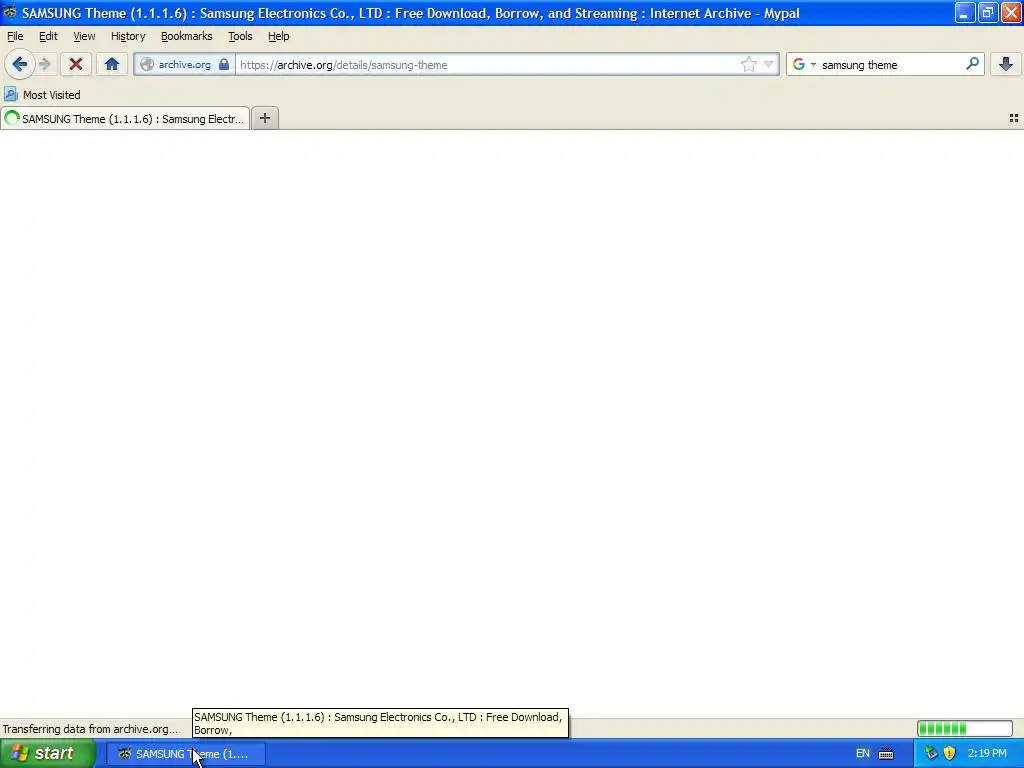The height and width of the screenshot is (768, 1024).
Task: Open the History menu
Action: click(128, 36)
